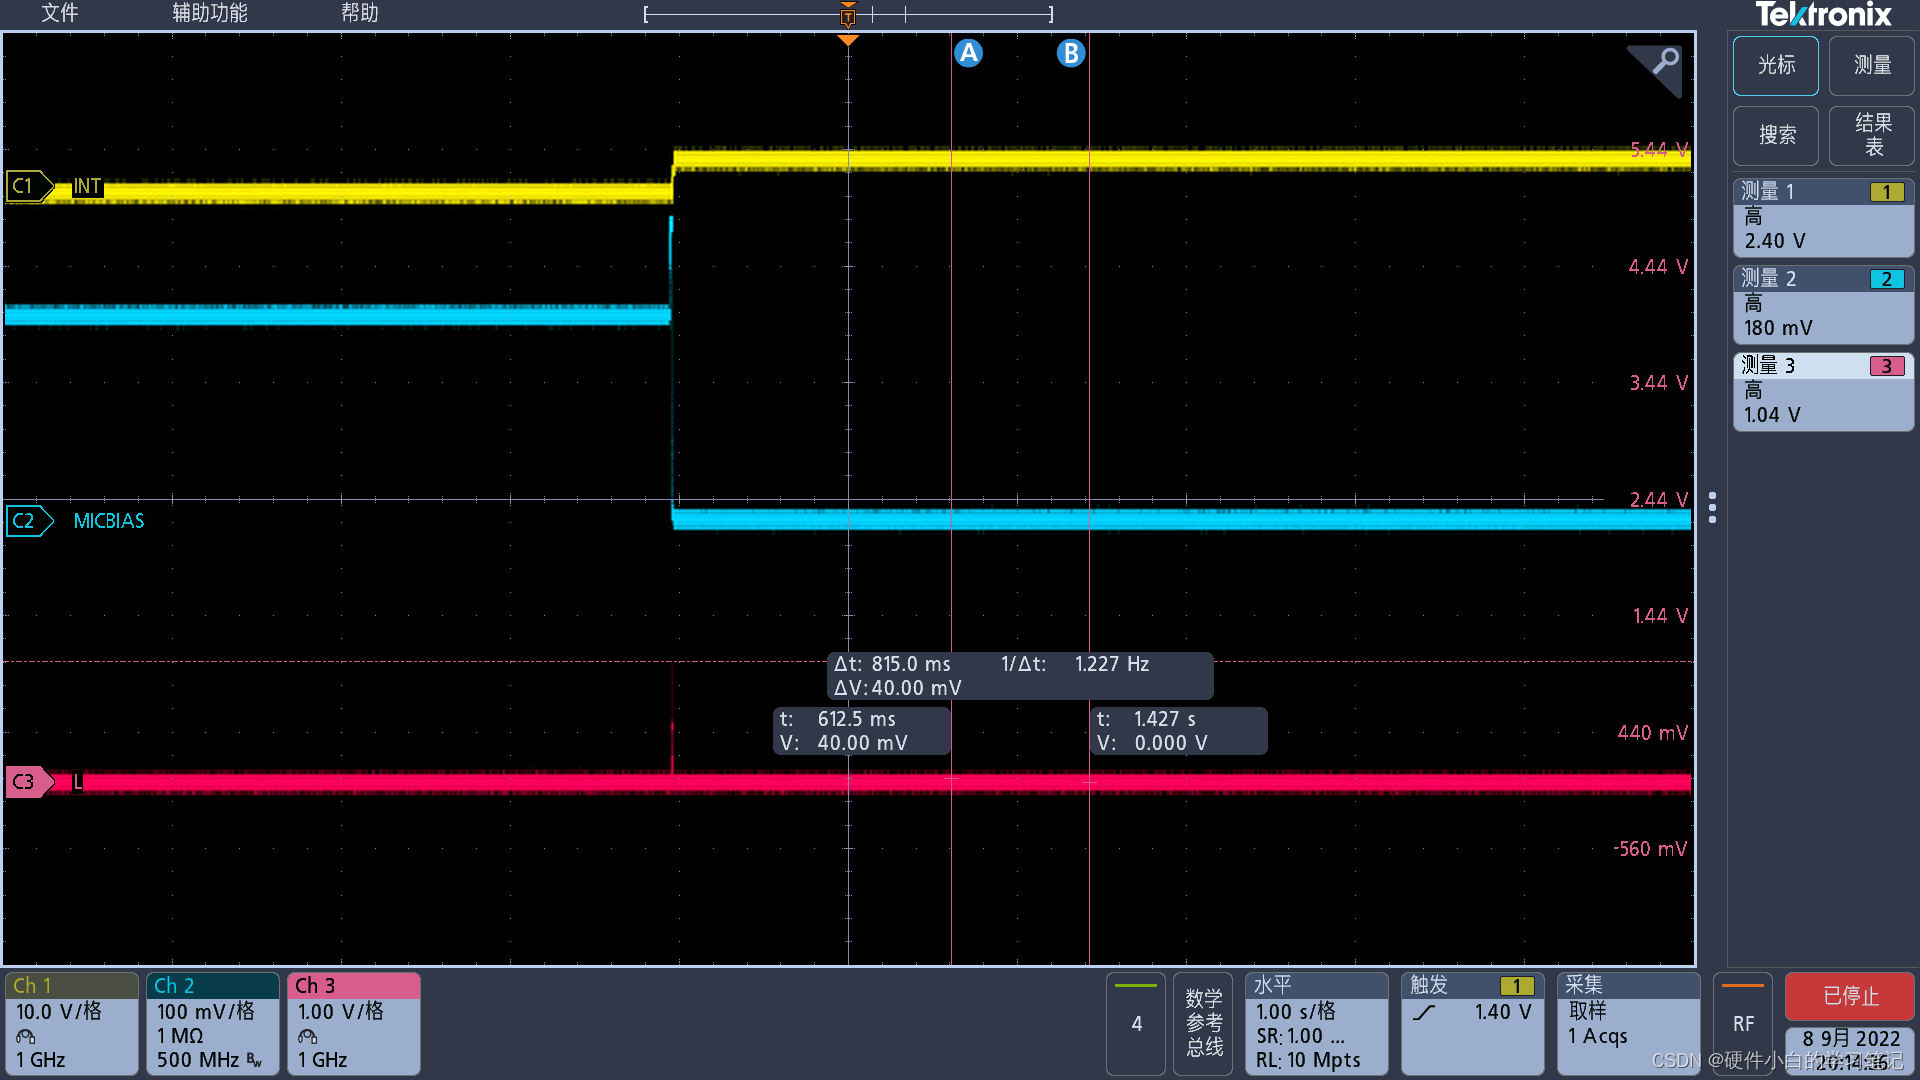
Task: Click the Ch 3 probe icon
Action: point(308,1036)
